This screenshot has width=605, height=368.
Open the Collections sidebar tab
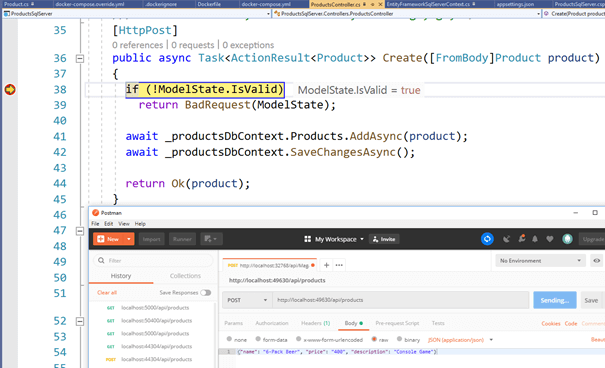coord(185,276)
